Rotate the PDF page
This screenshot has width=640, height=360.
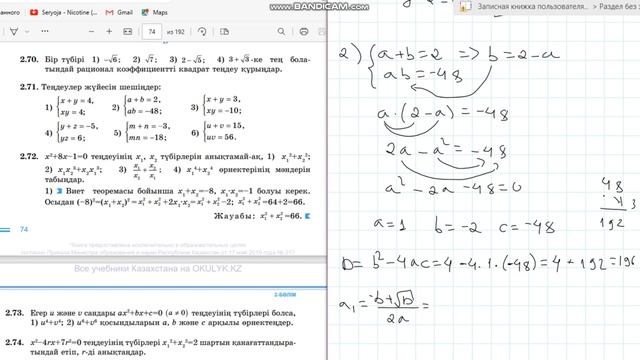pyautogui.click(x=202, y=31)
